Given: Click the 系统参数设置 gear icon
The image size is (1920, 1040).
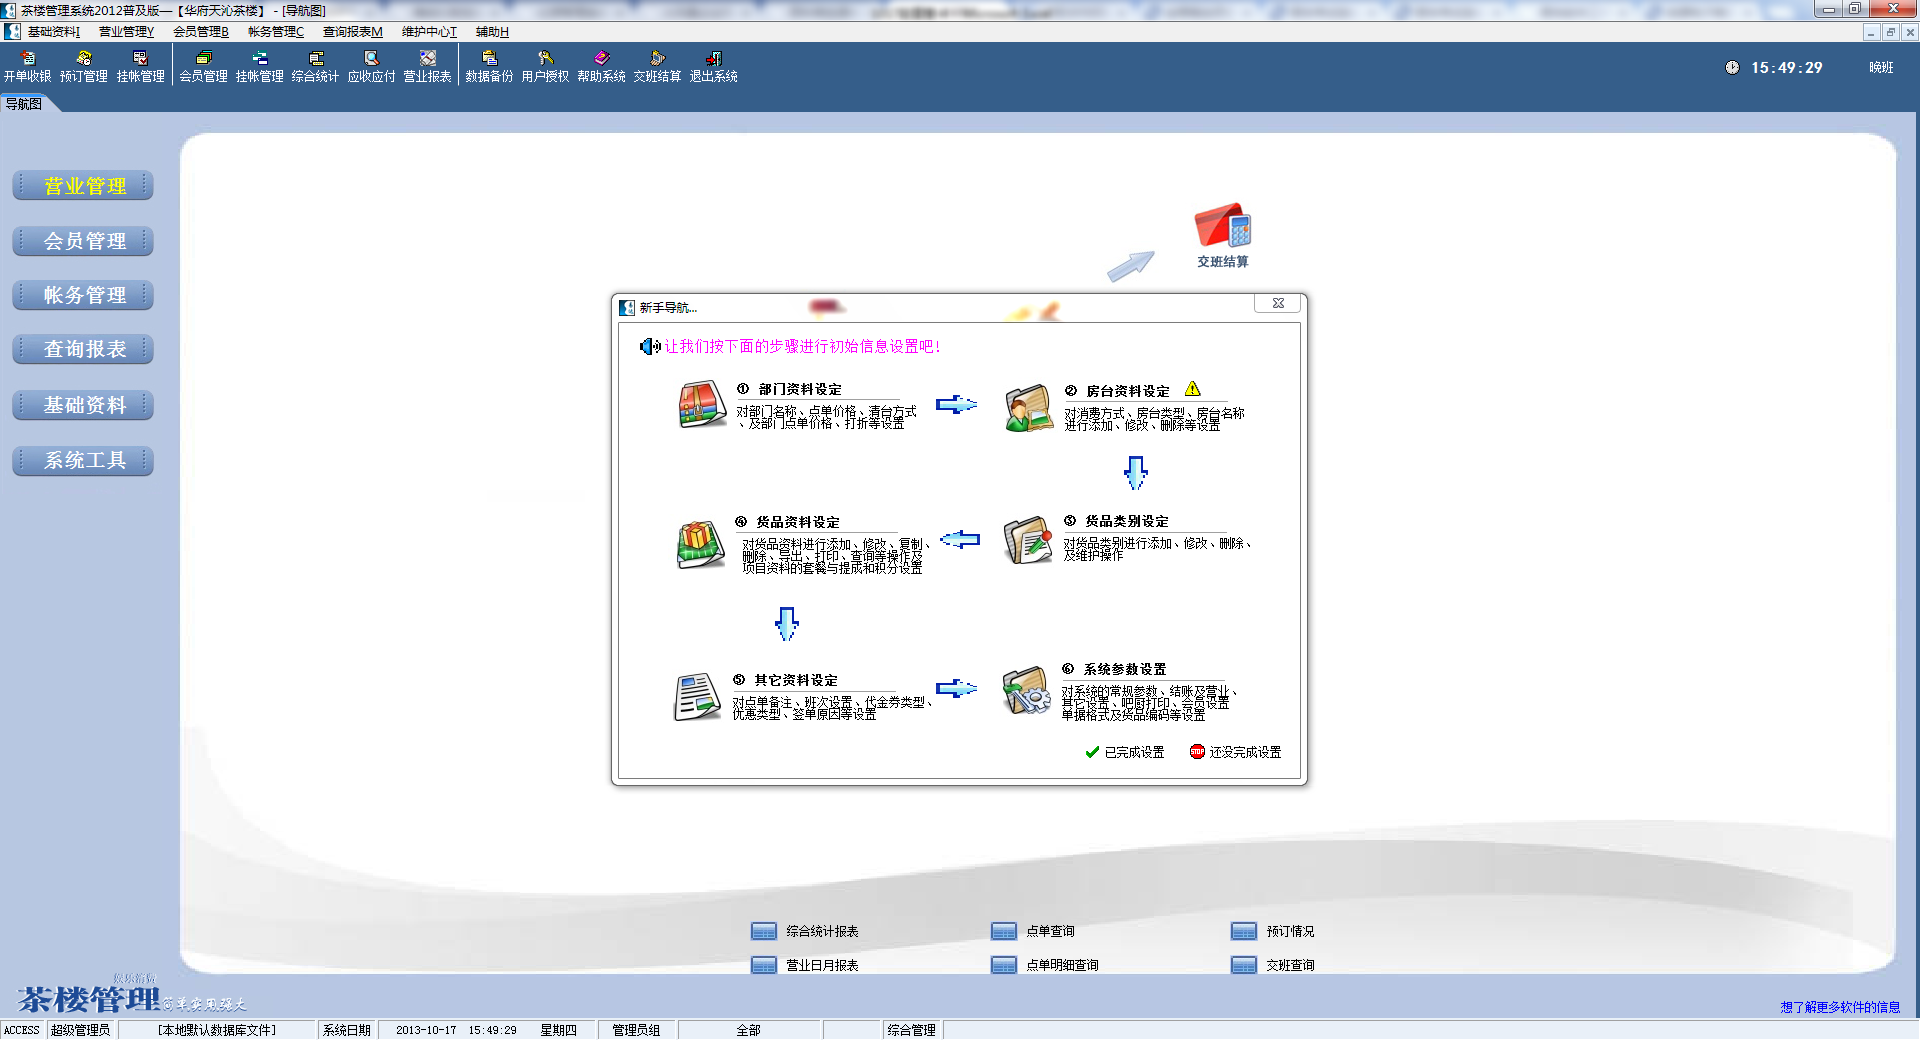Looking at the screenshot, I should click(x=1026, y=691).
